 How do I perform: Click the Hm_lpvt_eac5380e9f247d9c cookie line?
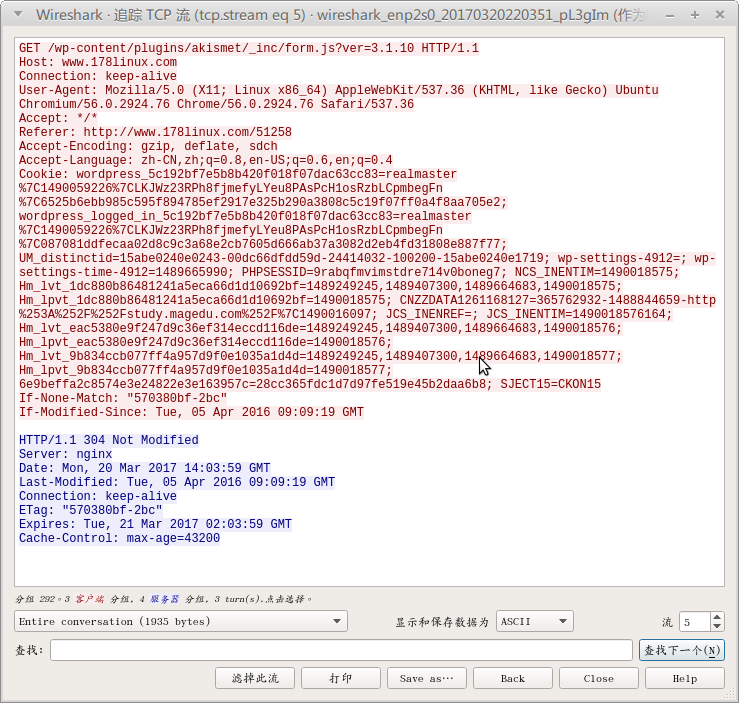[205, 342]
